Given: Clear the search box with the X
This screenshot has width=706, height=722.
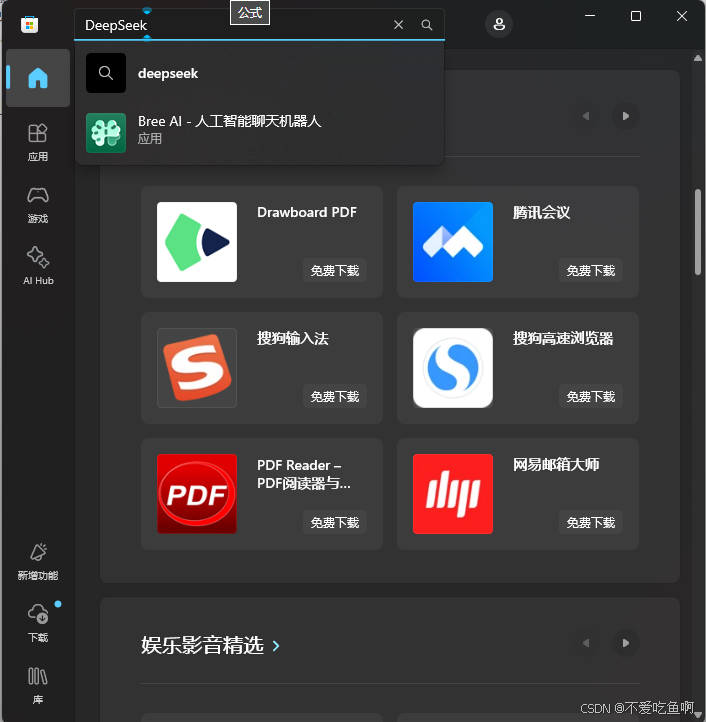Looking at the screenshot, I should coord(399,25).
